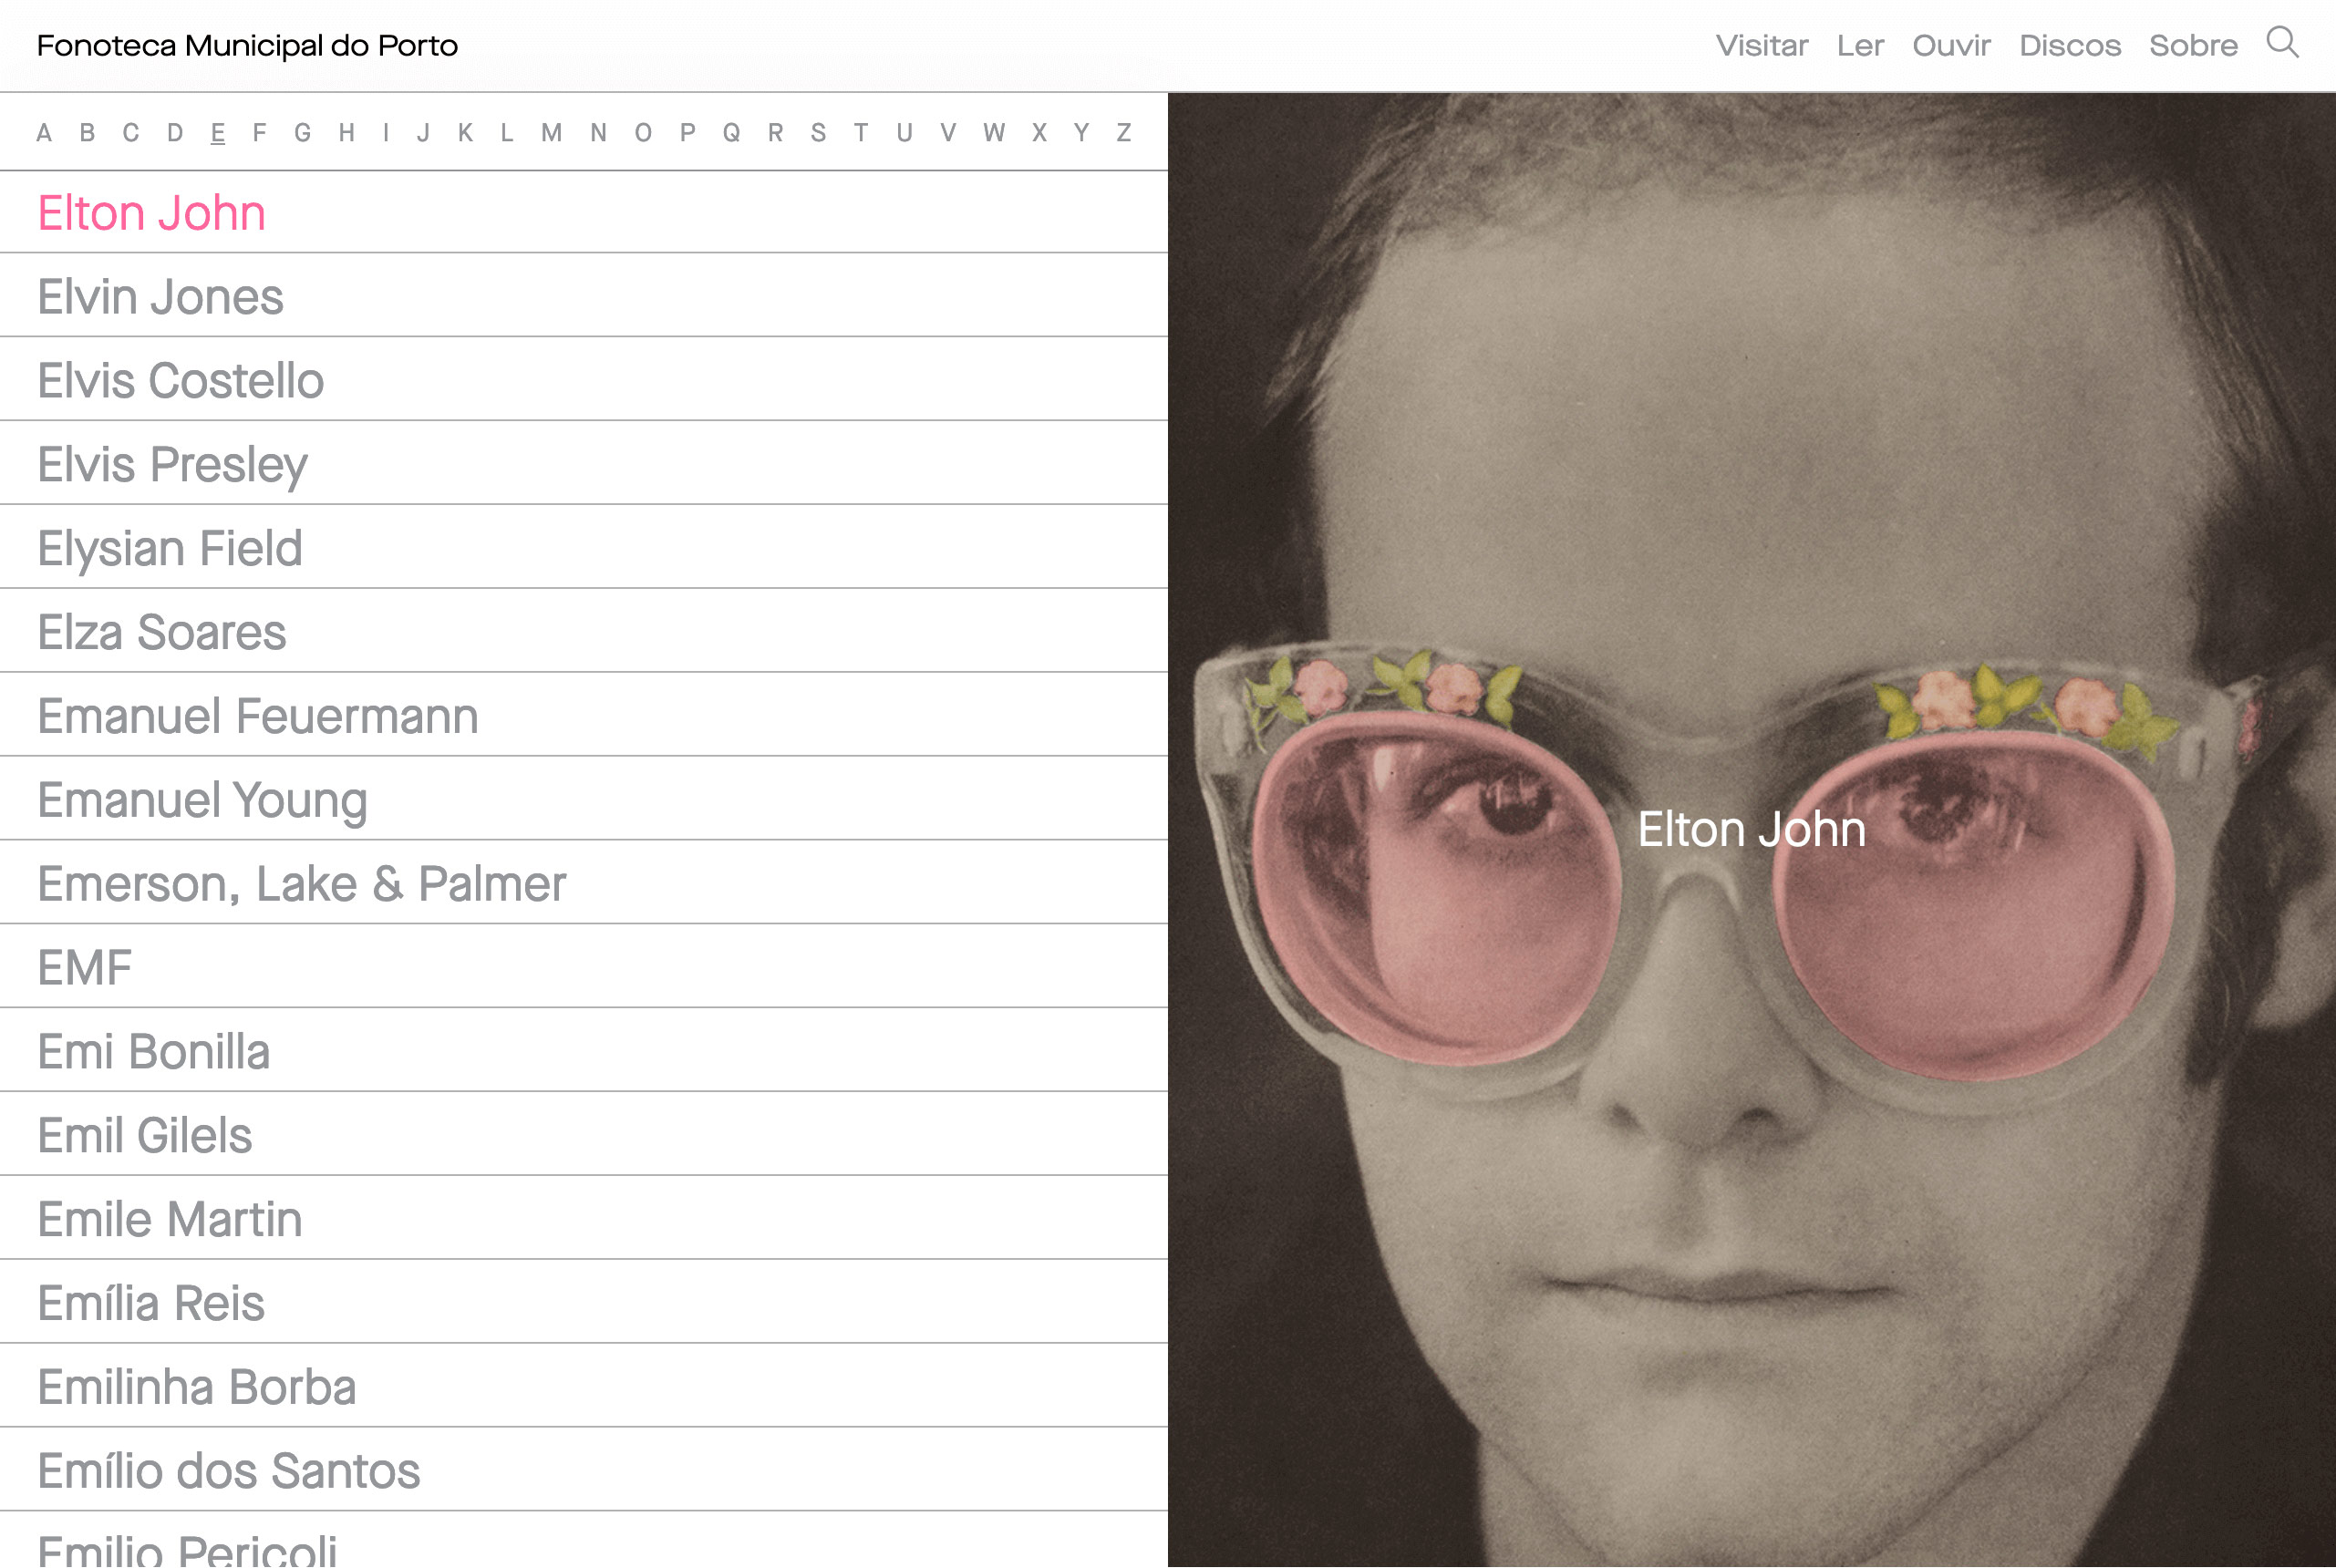Jump to artists starting with R
The image size is (2336, 1568).
[775, 133]
